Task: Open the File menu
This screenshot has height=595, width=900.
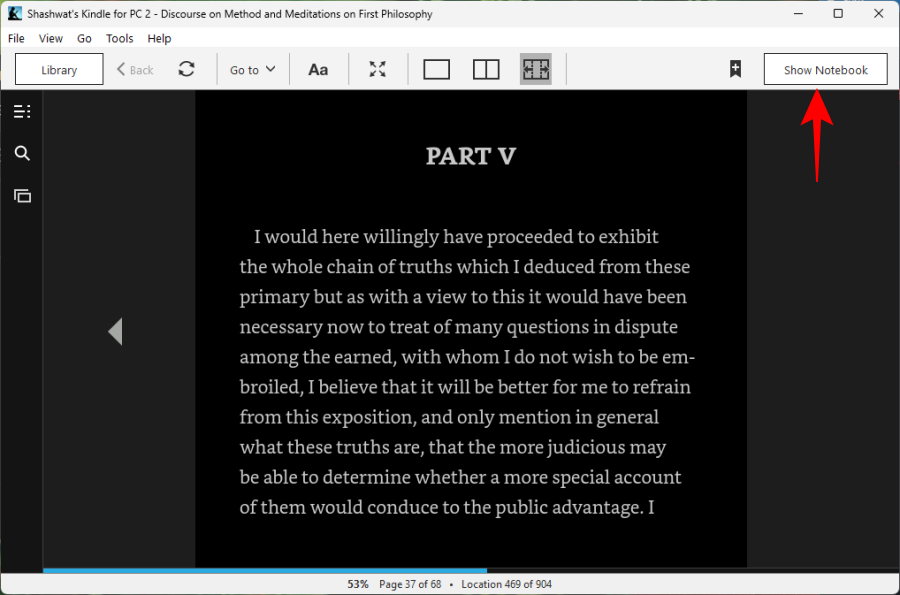Action: click(16, 38)
